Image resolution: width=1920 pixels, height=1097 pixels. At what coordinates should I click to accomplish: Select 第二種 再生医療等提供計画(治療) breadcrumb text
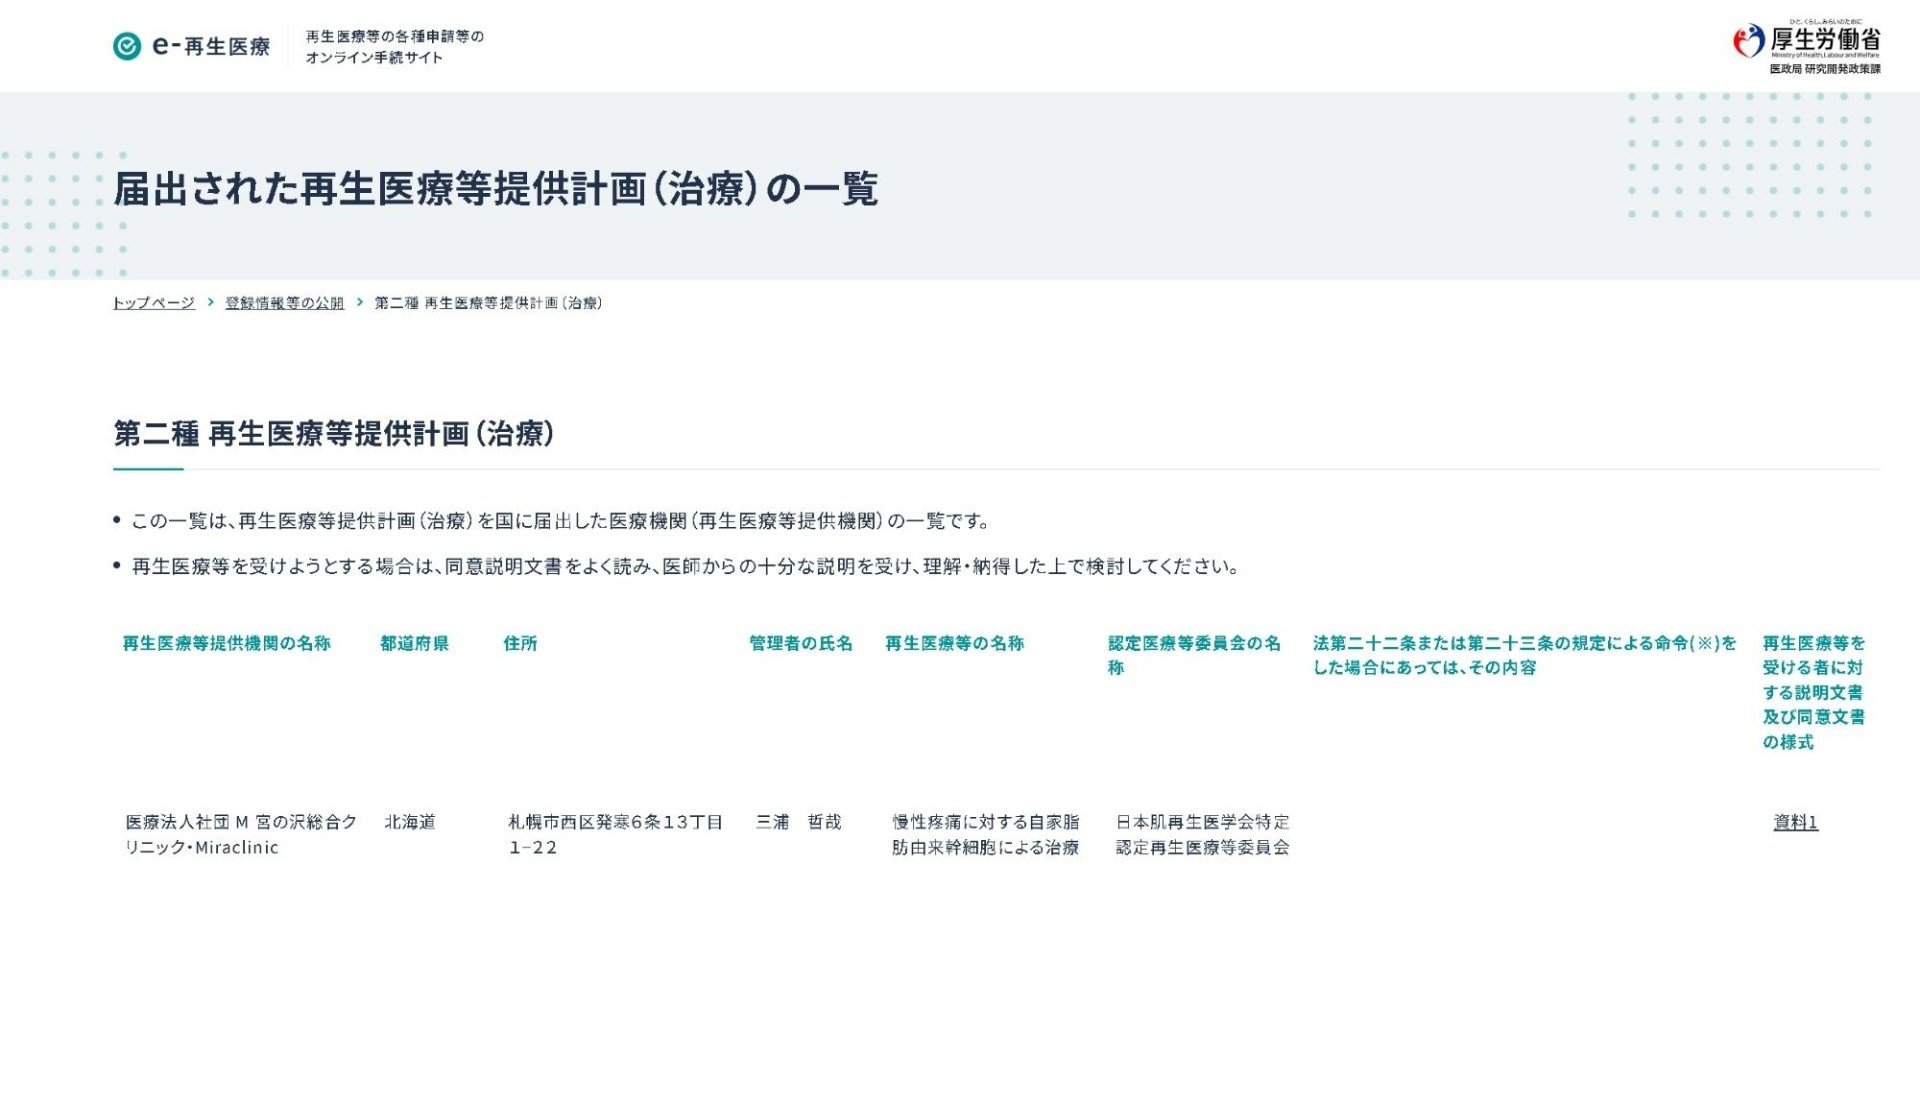click(x=488, y=303)
